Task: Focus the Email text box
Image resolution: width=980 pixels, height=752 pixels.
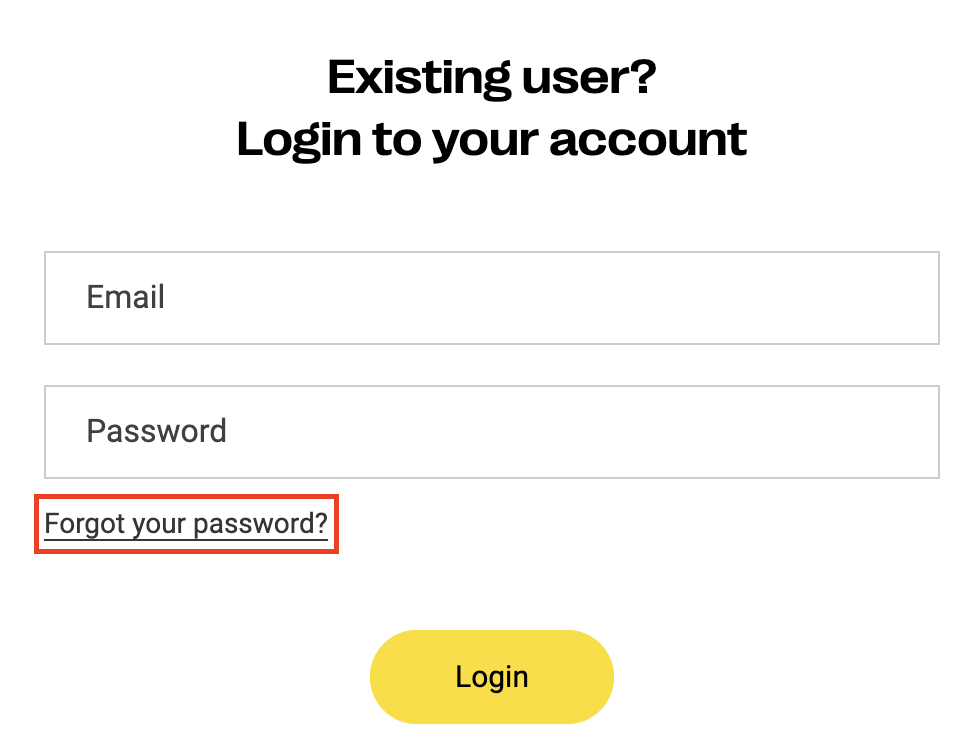Action: click(491, 298)
